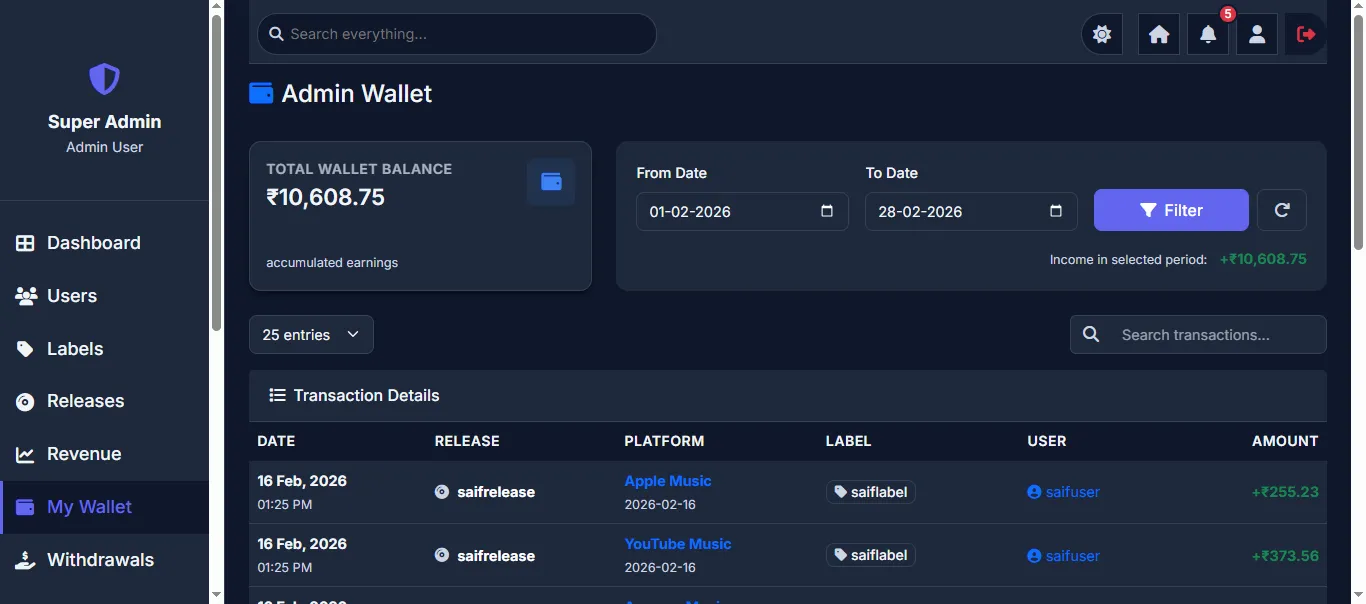Toggle the light/dark theme sun icon
This screenshot has height=604, width=1366.
coord(1102,34)
